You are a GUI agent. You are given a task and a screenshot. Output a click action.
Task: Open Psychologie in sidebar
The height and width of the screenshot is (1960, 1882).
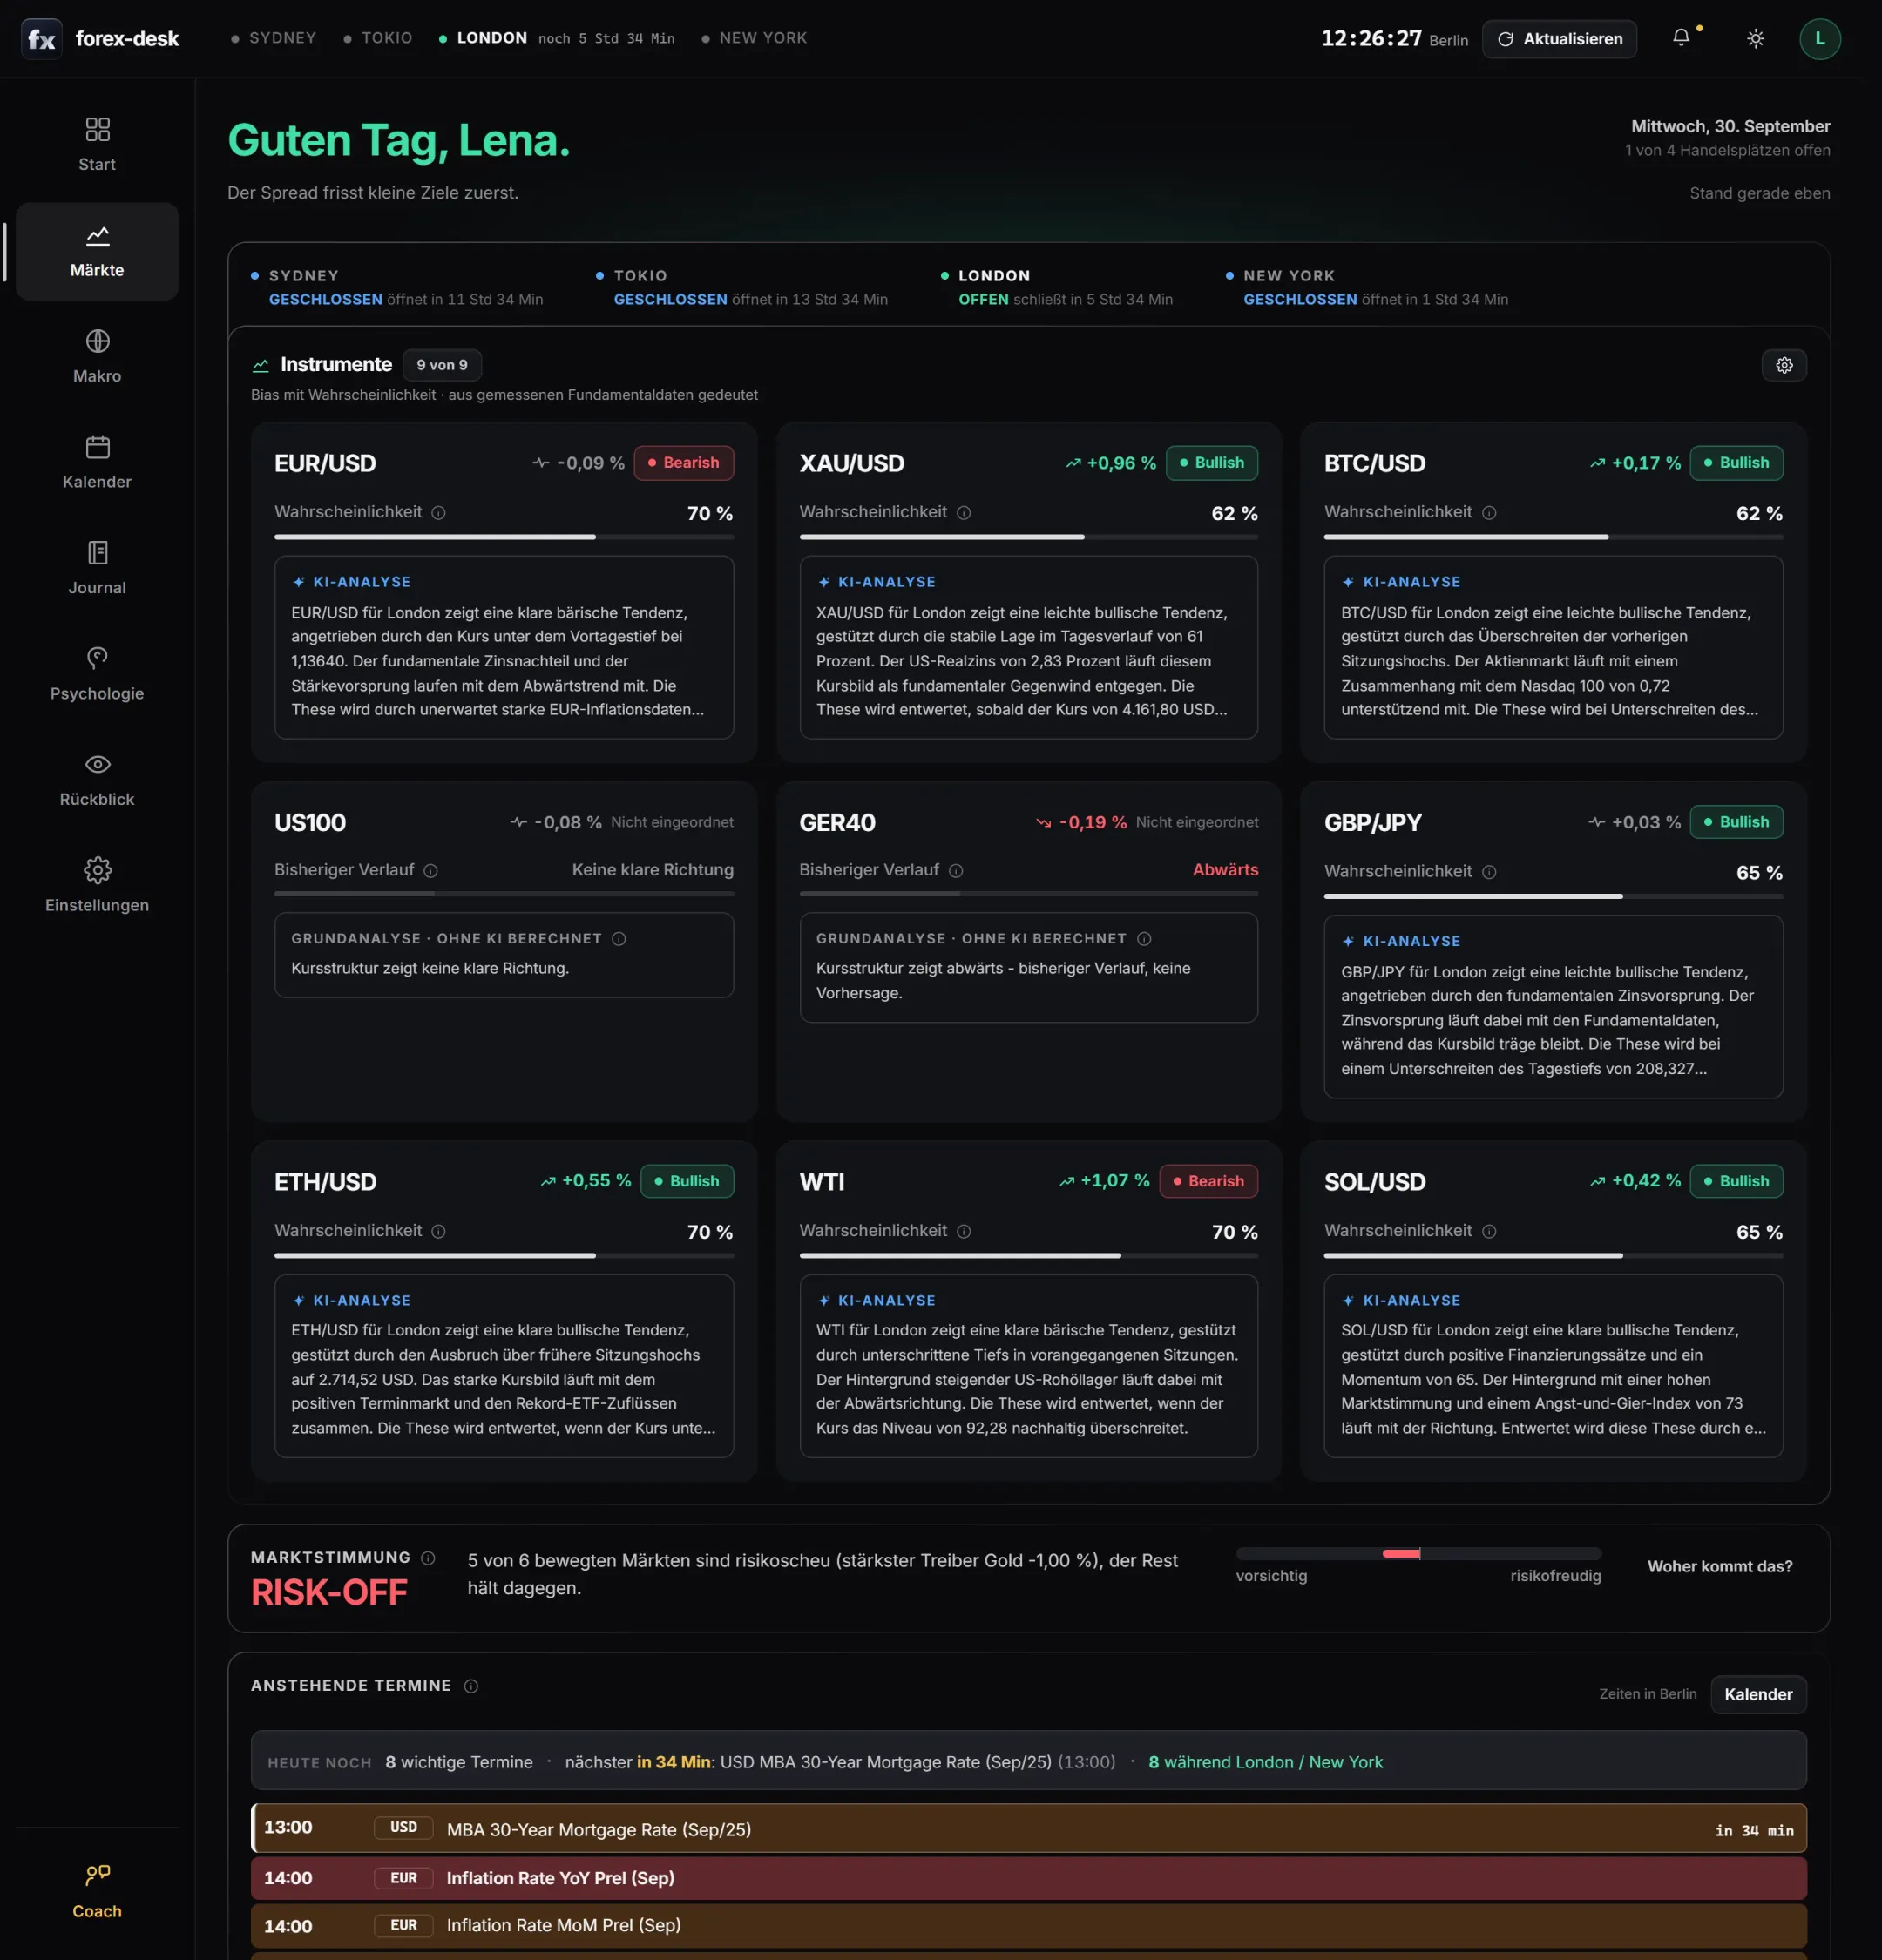97,675
